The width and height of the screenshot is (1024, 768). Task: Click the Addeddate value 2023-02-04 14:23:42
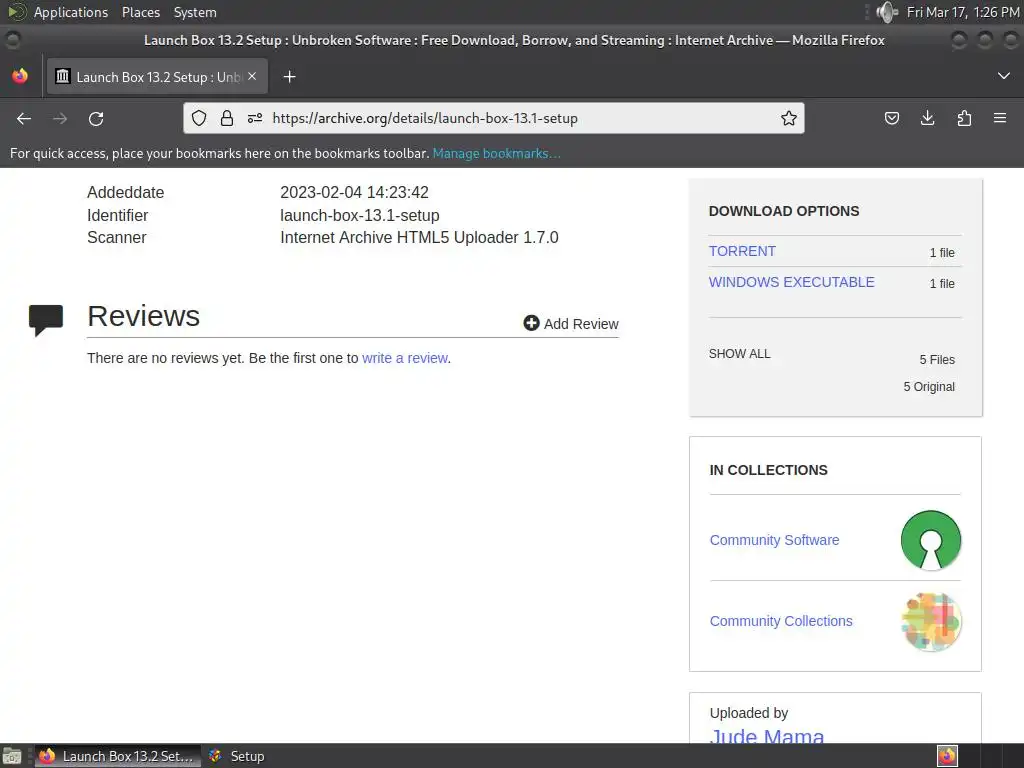click(355, 193)
